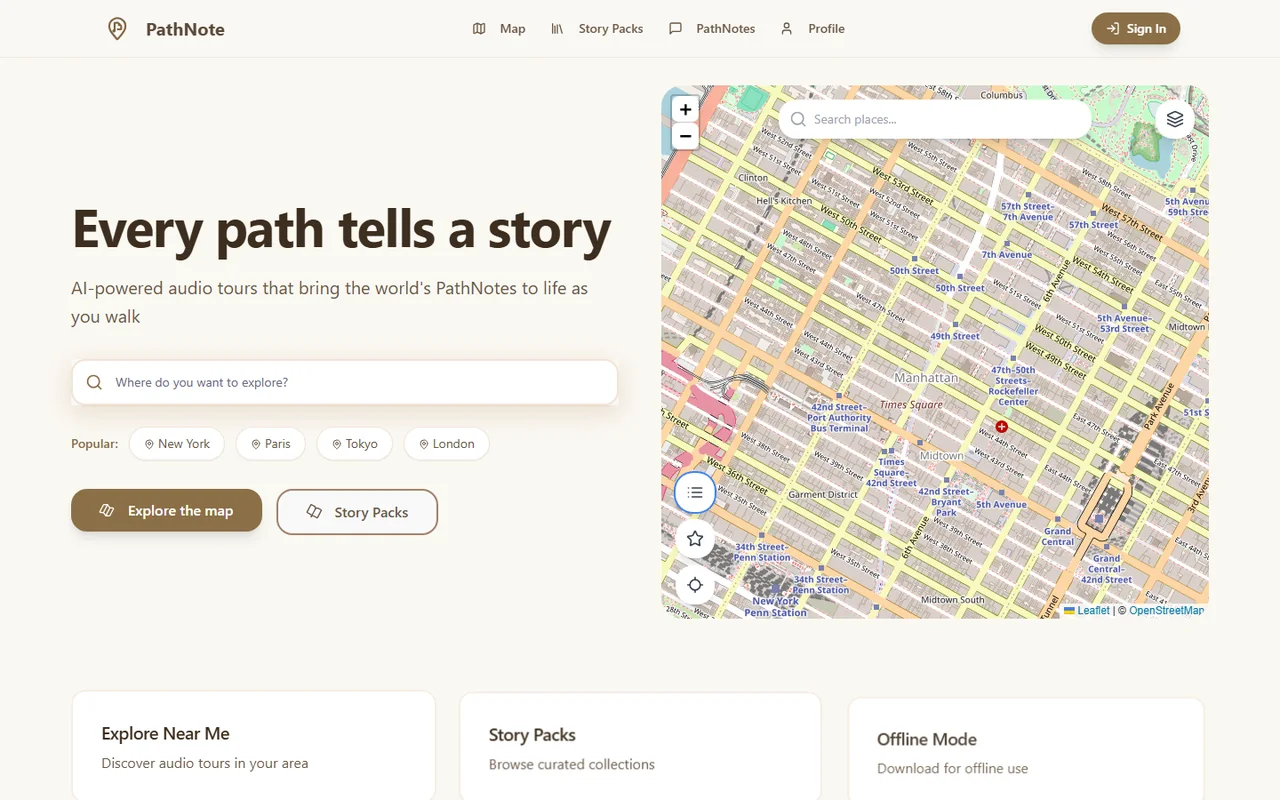The height and width of the screenshot is (800, 1280).
Task: Click the 'Manhattan' label on map
Action: [926, 378]
